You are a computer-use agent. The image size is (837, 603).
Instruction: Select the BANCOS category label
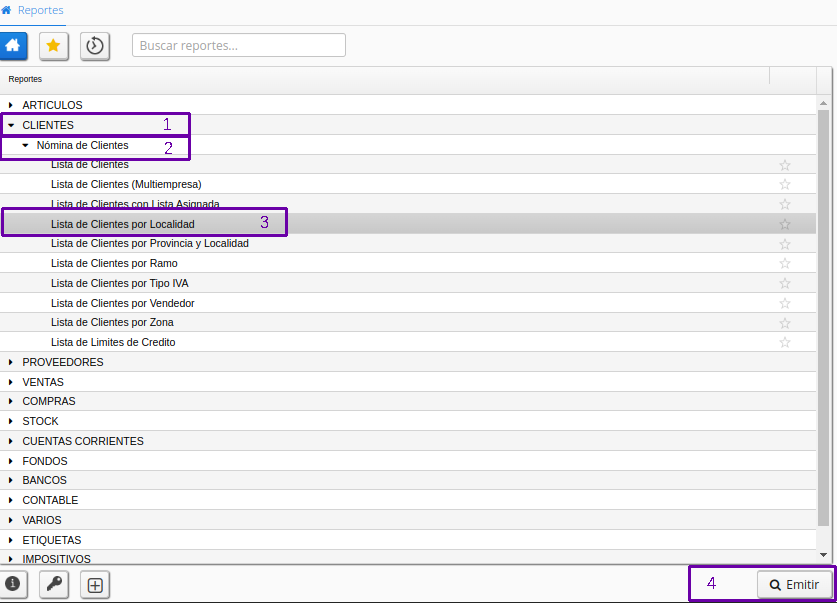(44, 480)
